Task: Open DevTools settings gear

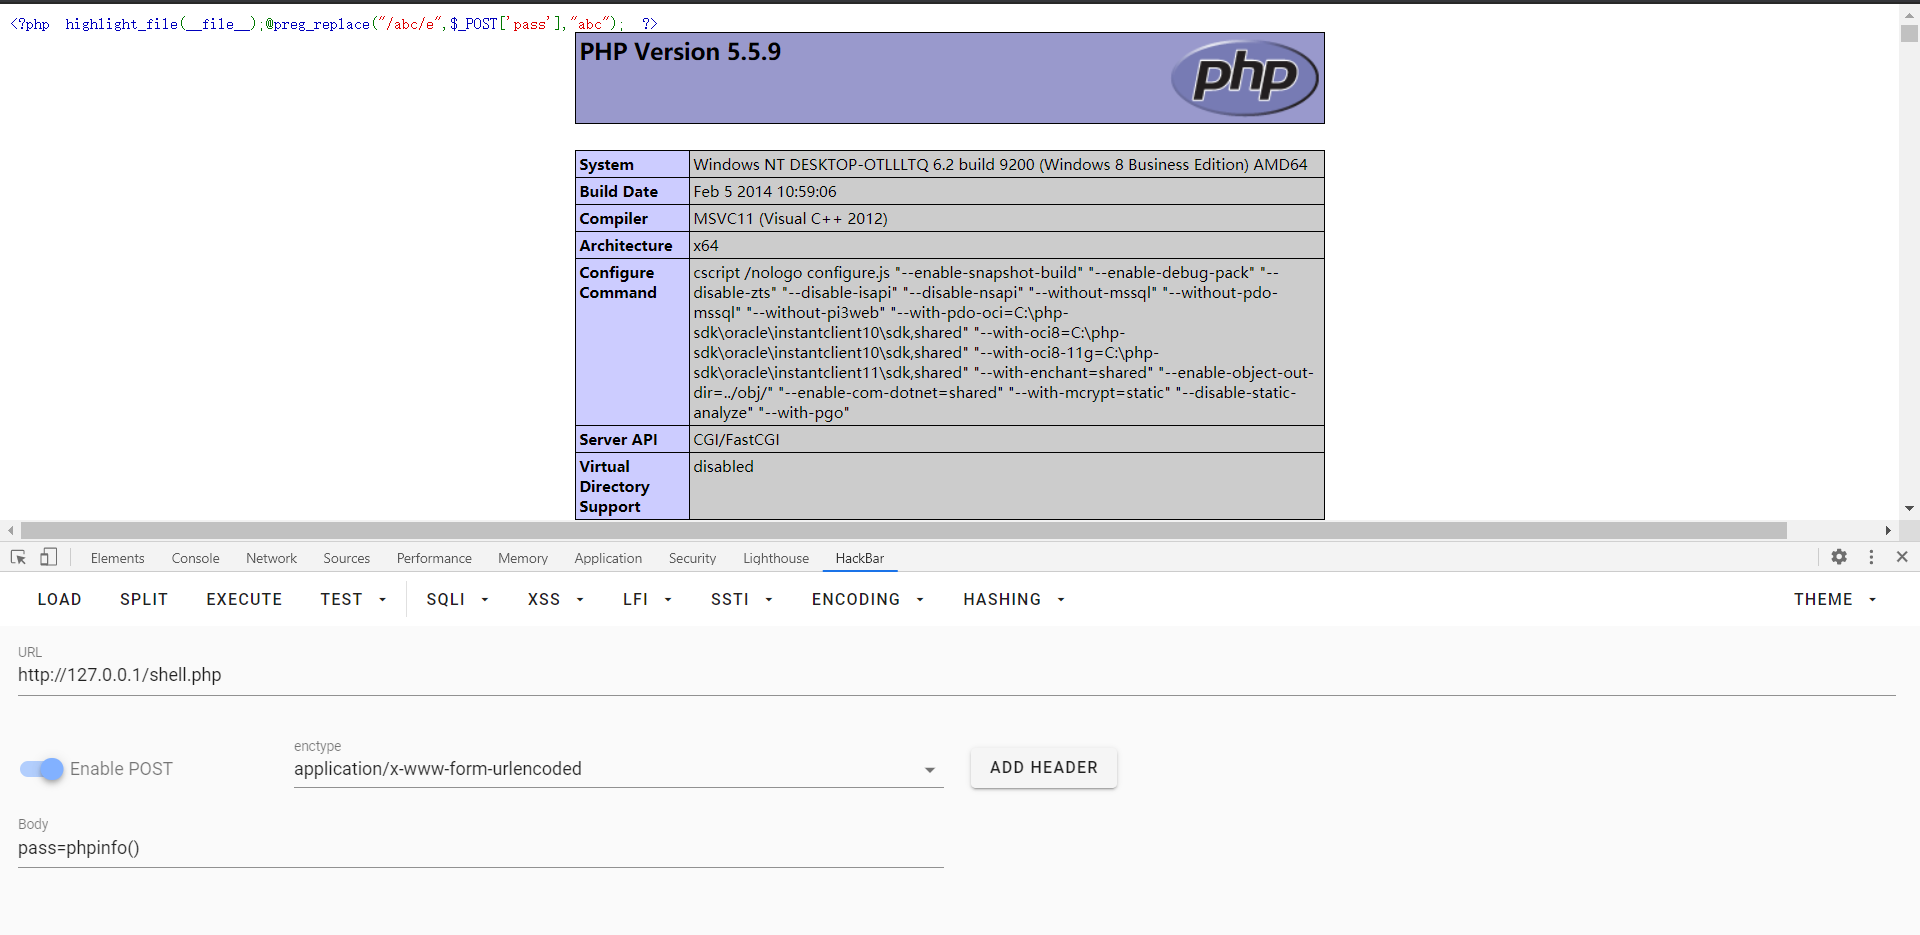Action: pyautogui.click(x=1839, y=557)
